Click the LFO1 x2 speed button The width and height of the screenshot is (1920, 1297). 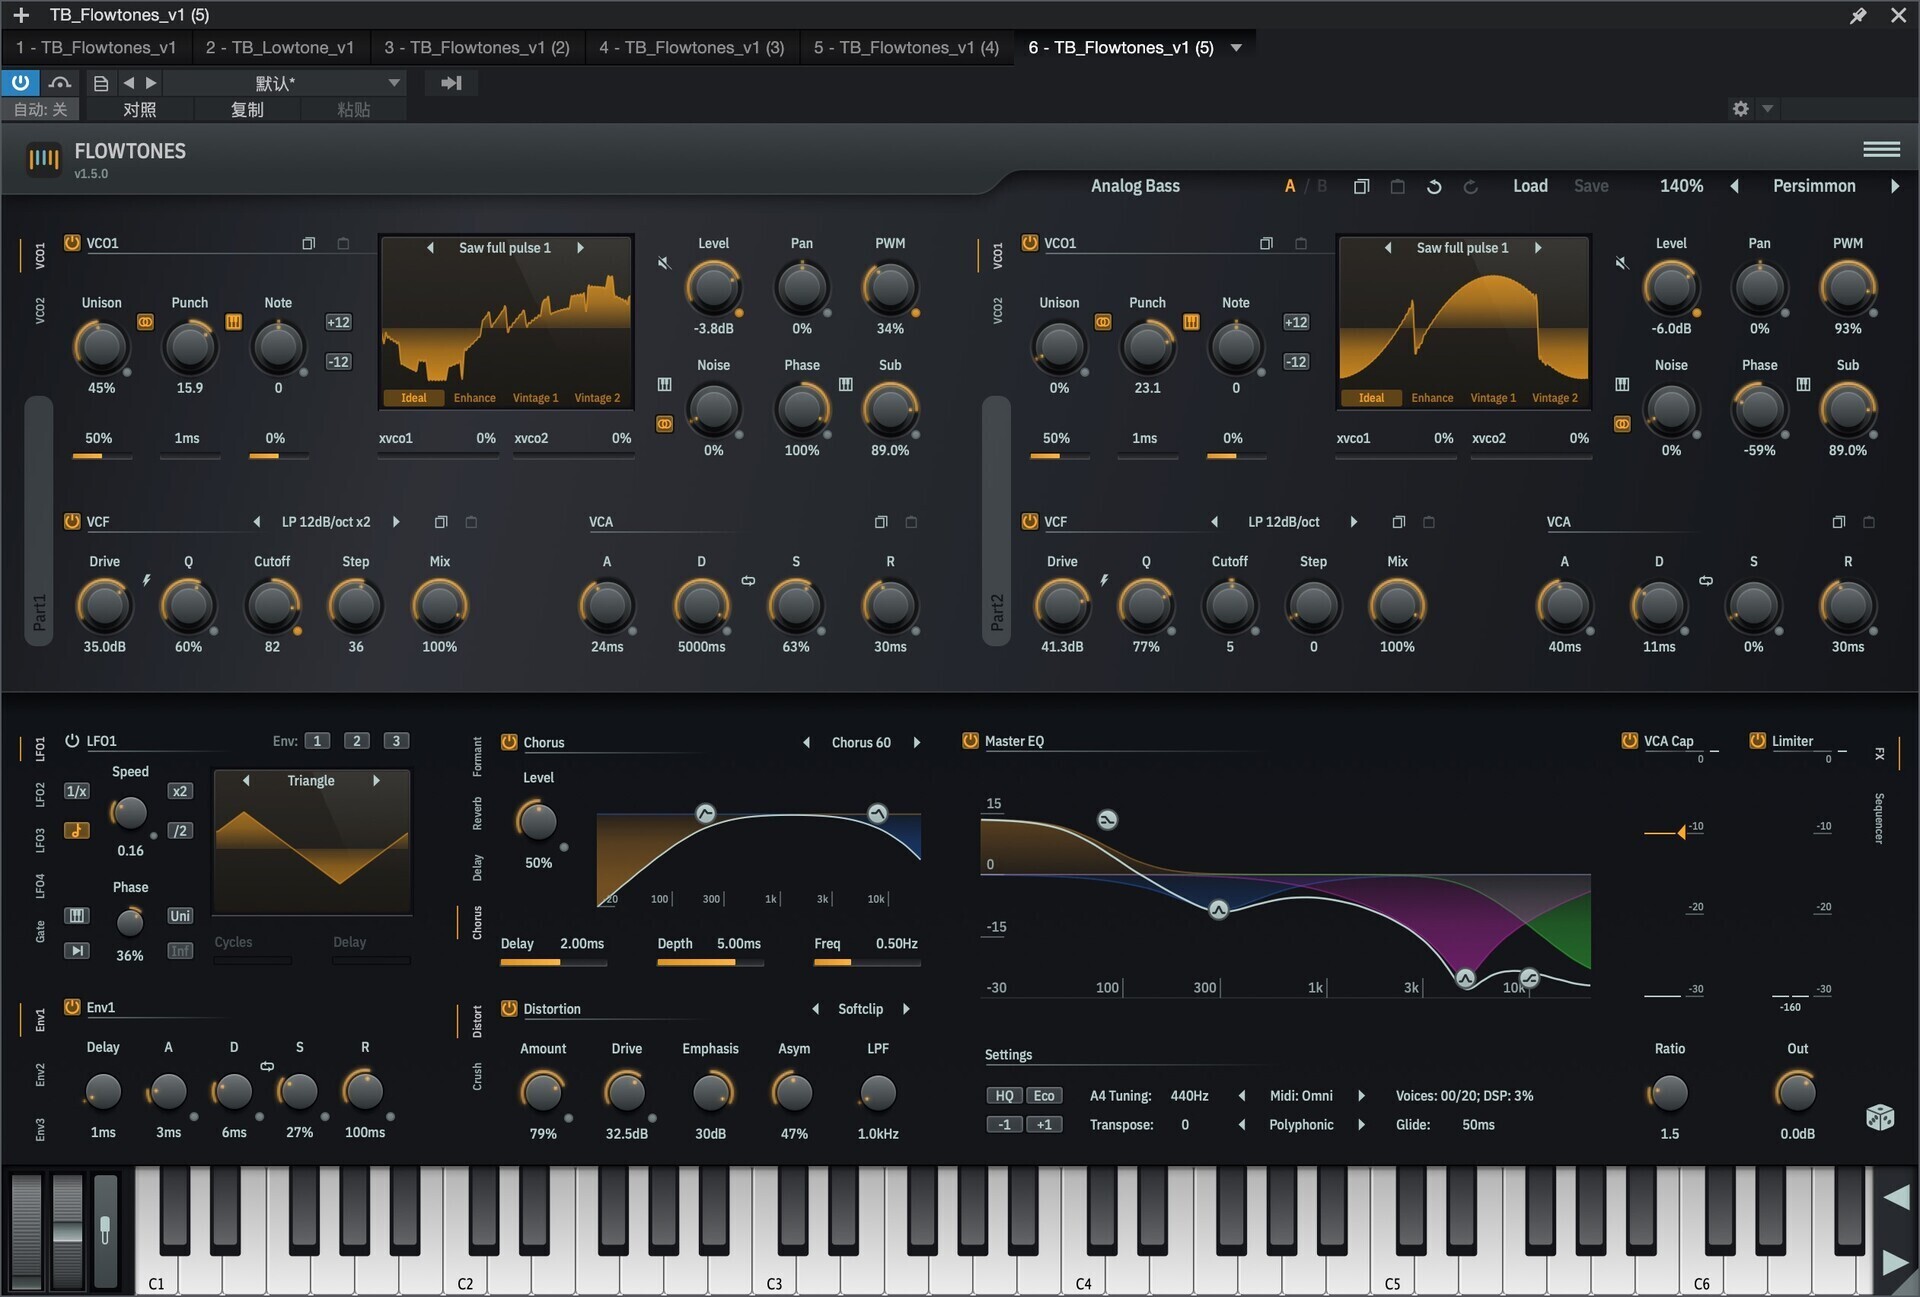(x=179, y=791)
